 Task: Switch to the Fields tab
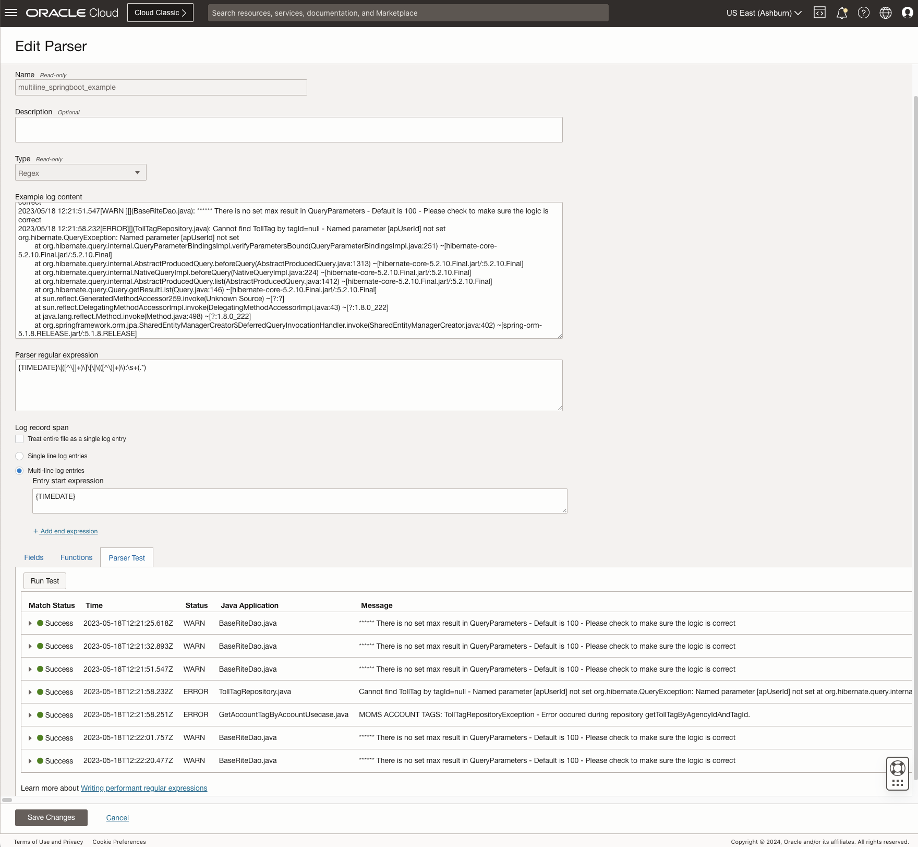[34, 558]
